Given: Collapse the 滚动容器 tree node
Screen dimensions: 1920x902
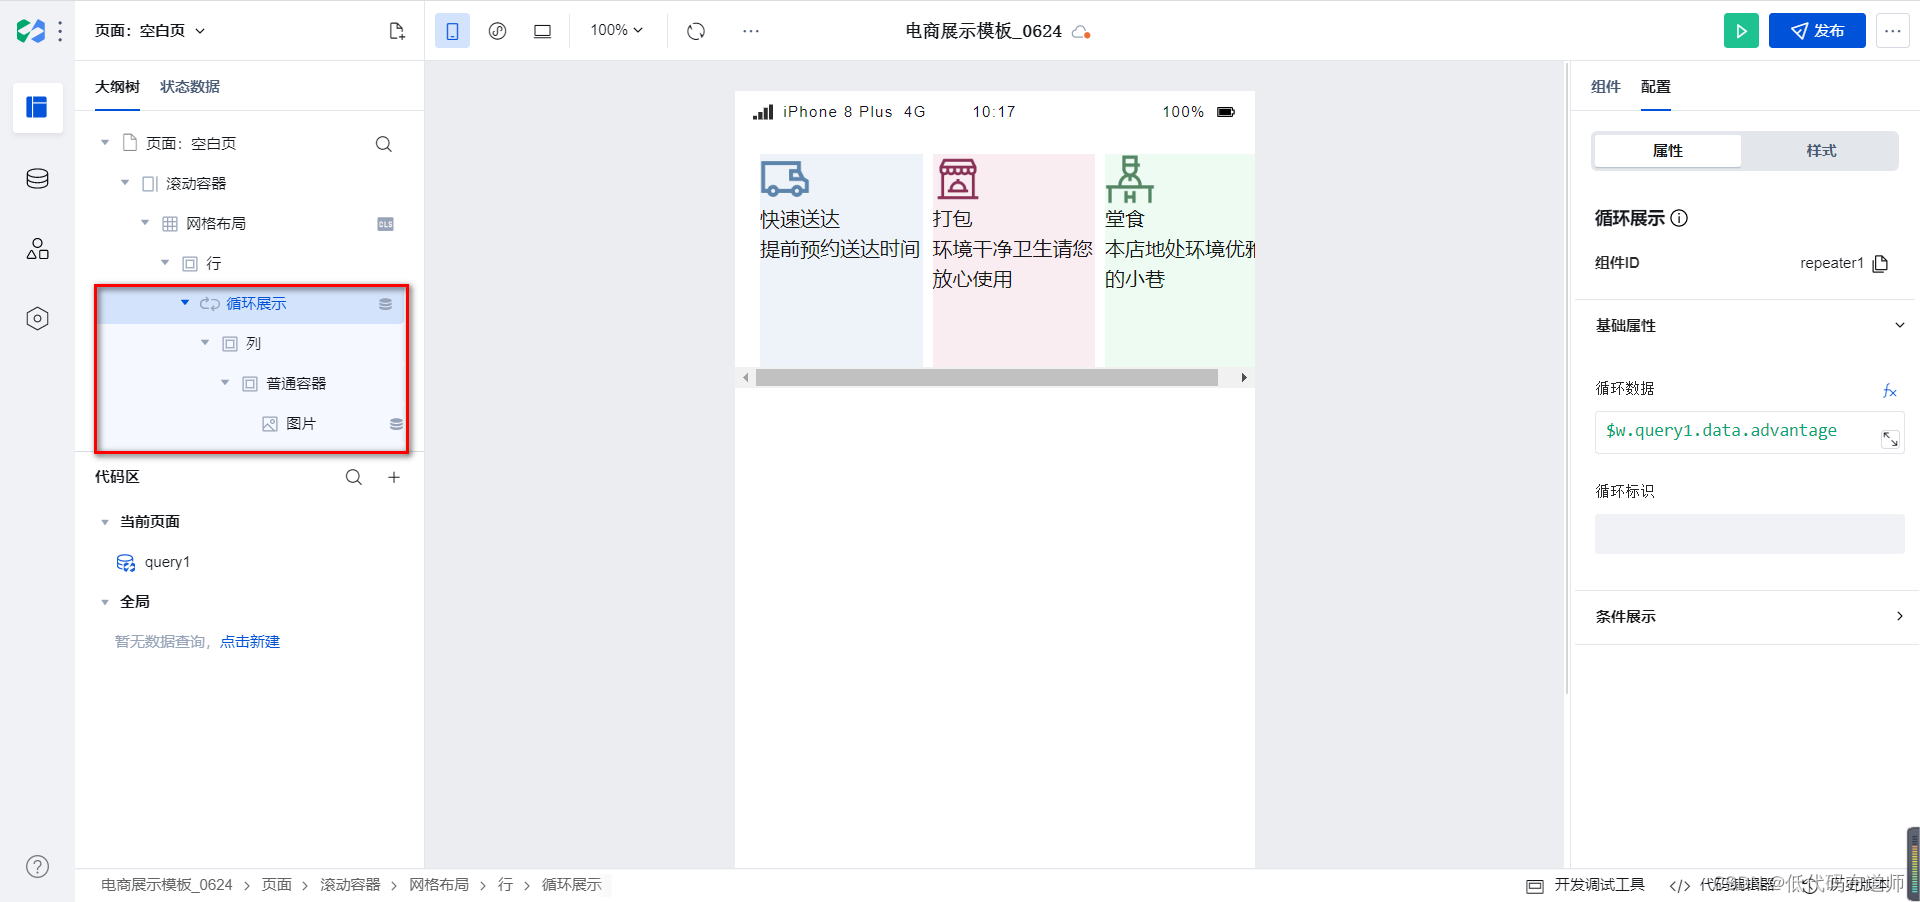Looking at the screenshot, I should pos(125,183).
